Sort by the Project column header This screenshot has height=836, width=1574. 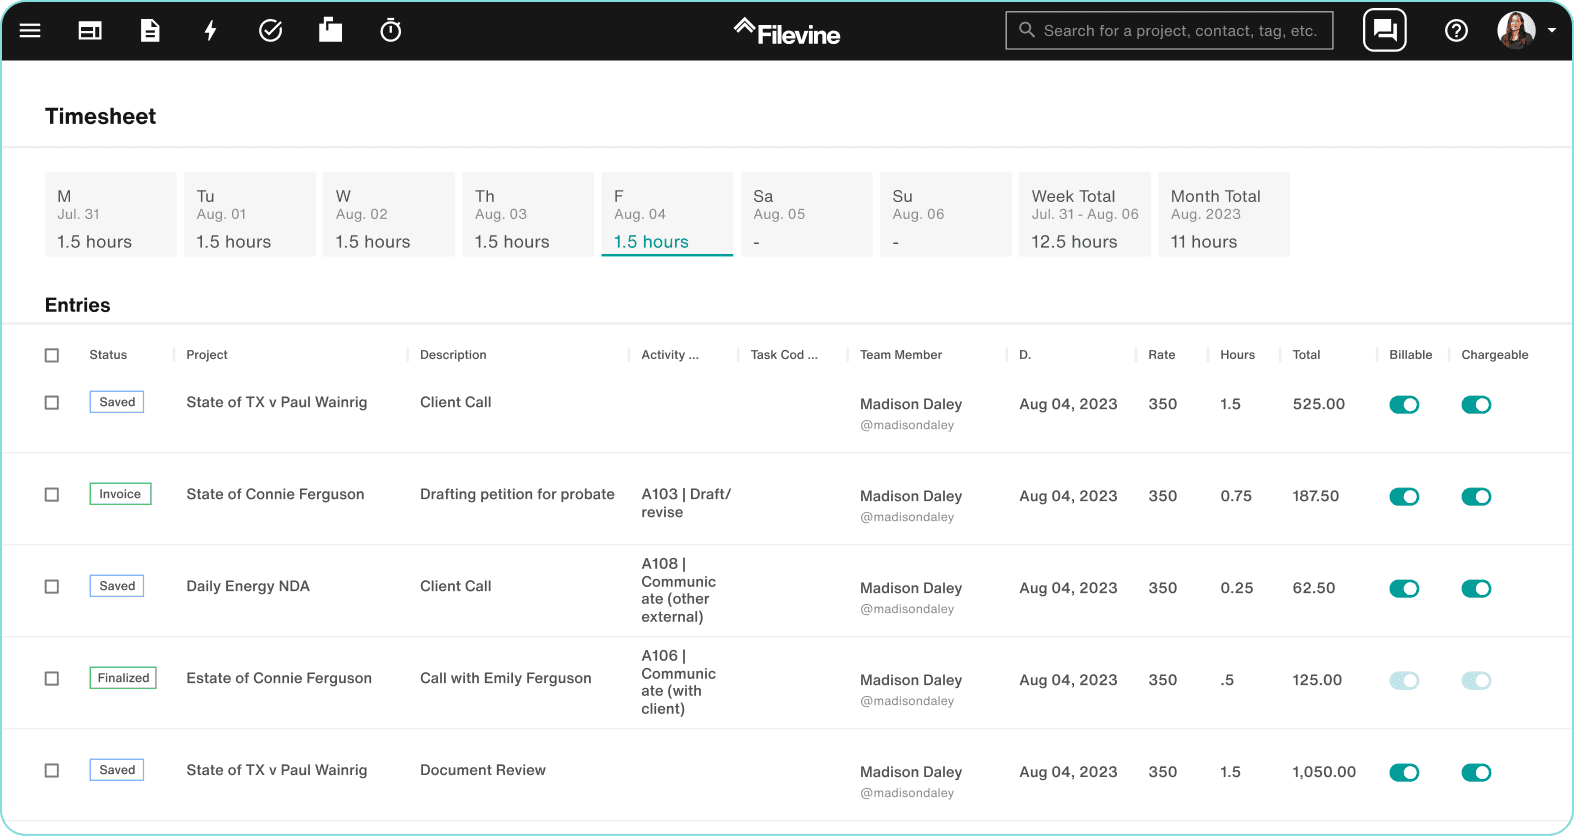coord(207,355)
